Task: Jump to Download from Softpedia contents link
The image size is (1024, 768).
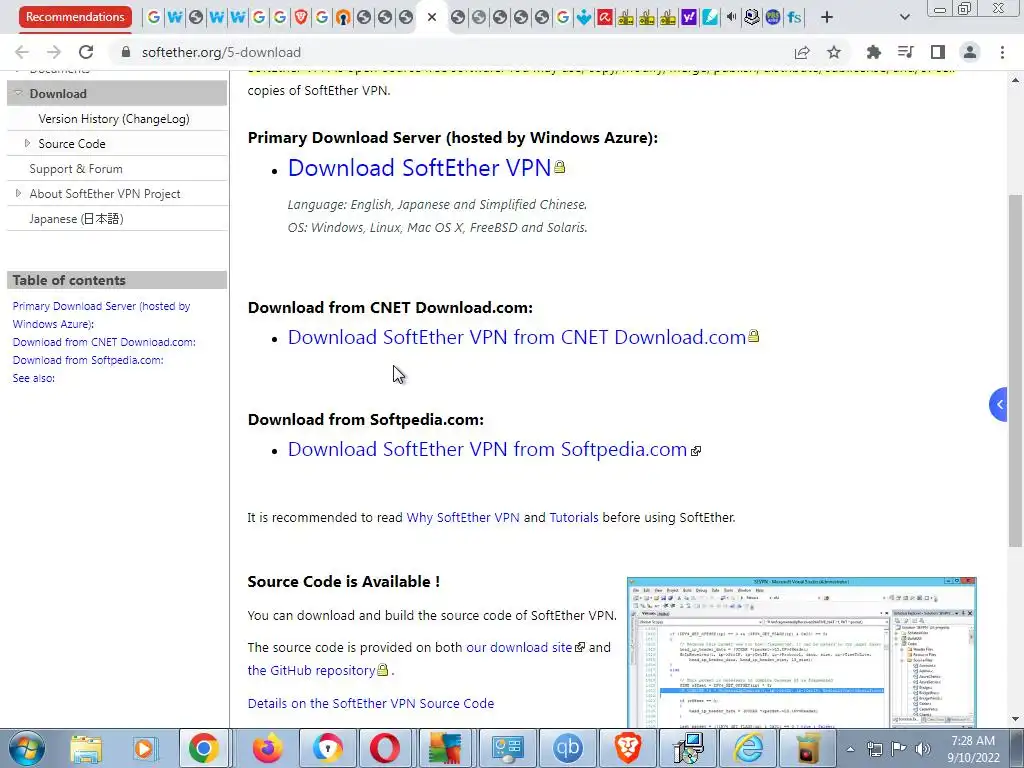Action: point(88,360)
